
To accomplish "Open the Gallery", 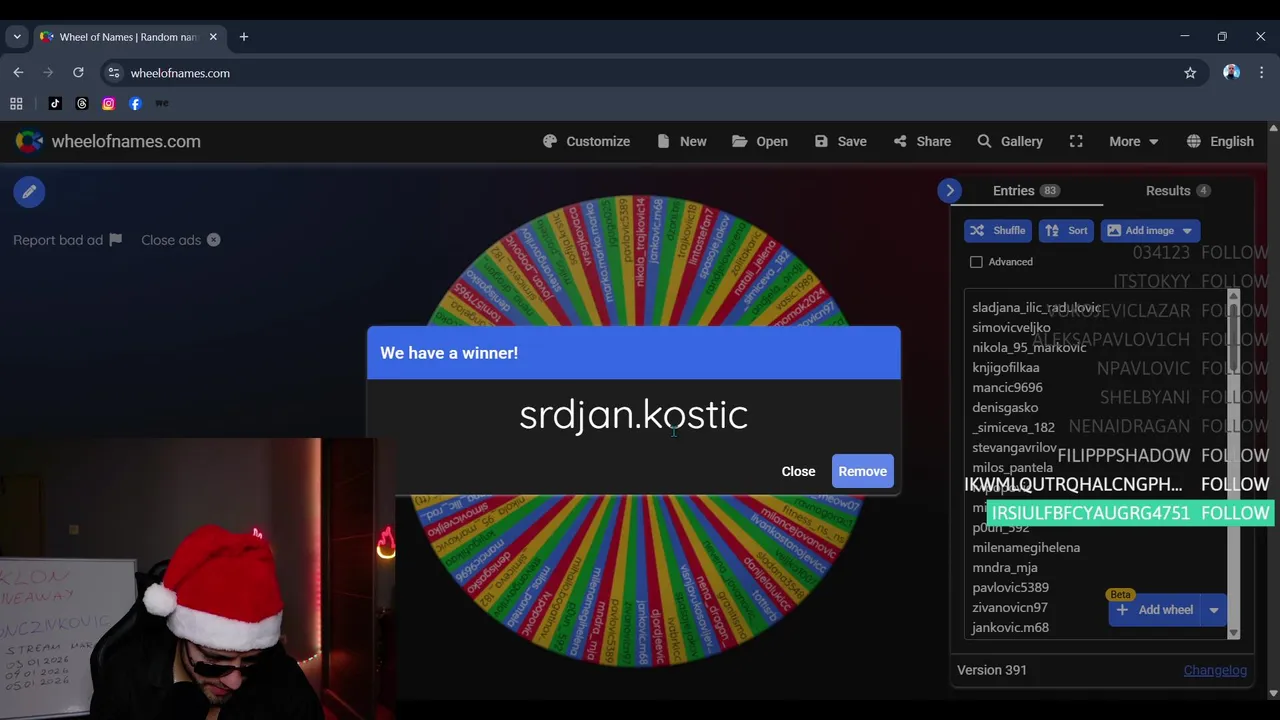I will point(1010,141).
